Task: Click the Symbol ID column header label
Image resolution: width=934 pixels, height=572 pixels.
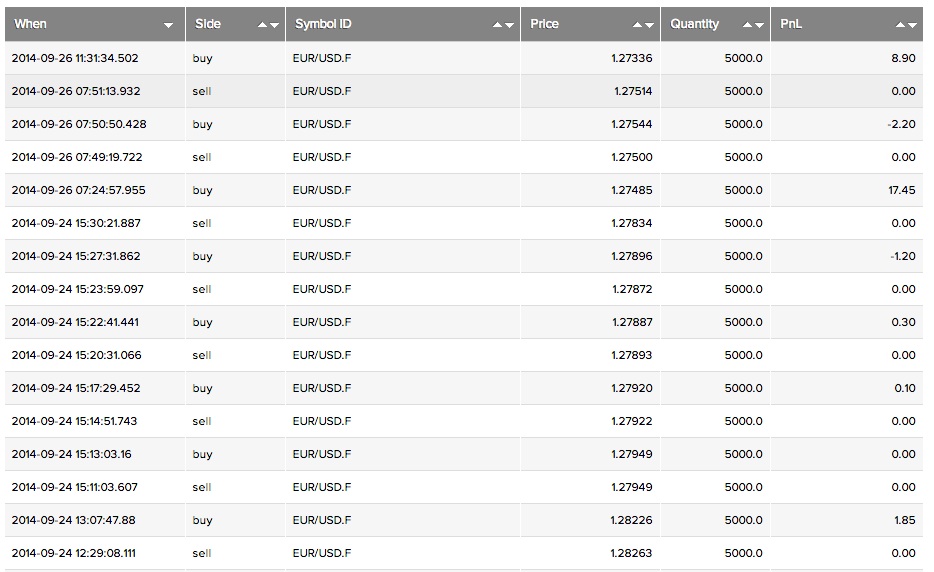Action: pos(322,24)
